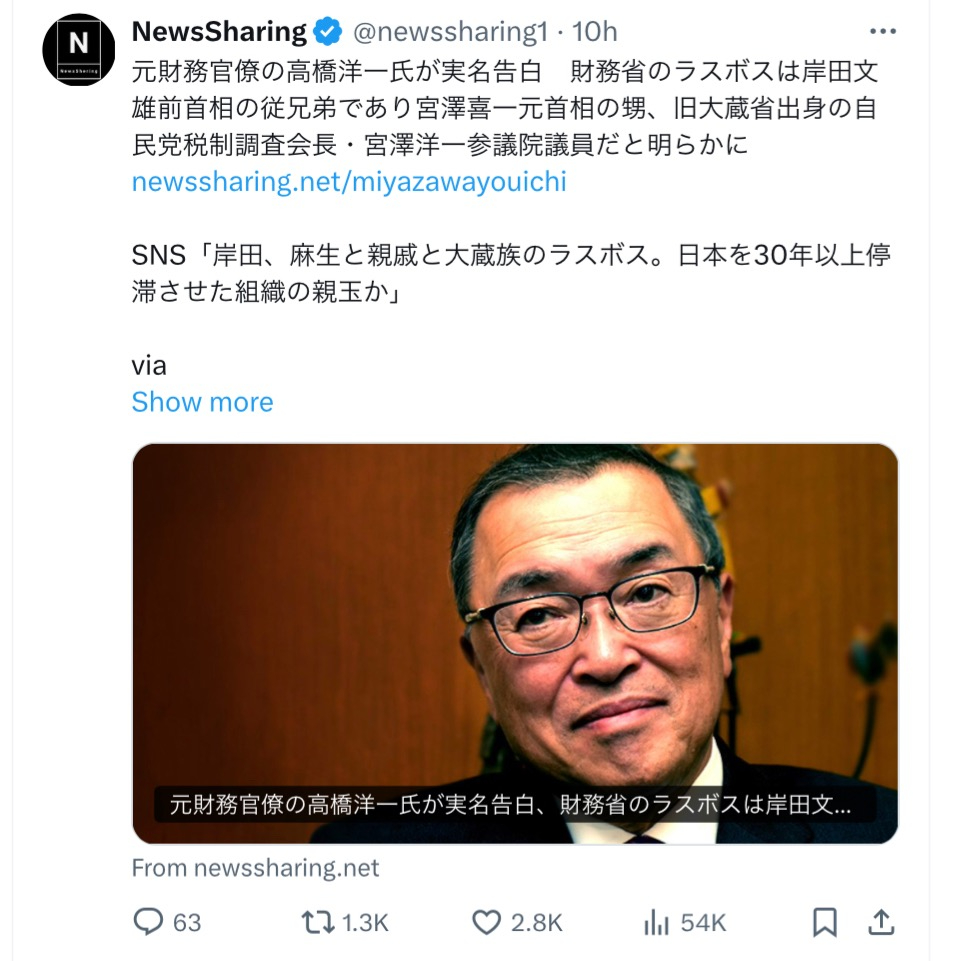Open the @newssharing1 handle
The image size is (975, 961).
pyautogui.click(x=450, y=32)
